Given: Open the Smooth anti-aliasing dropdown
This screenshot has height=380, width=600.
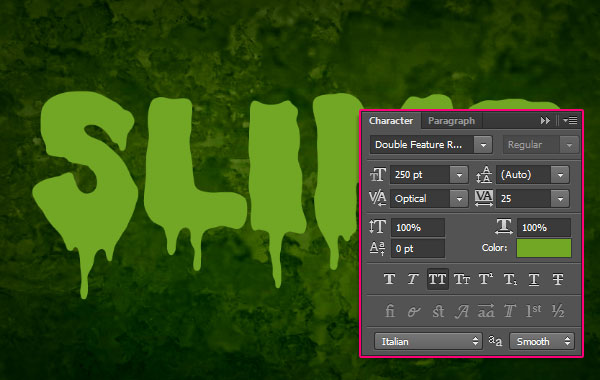Looking at the screenshot, I should 542,341.
